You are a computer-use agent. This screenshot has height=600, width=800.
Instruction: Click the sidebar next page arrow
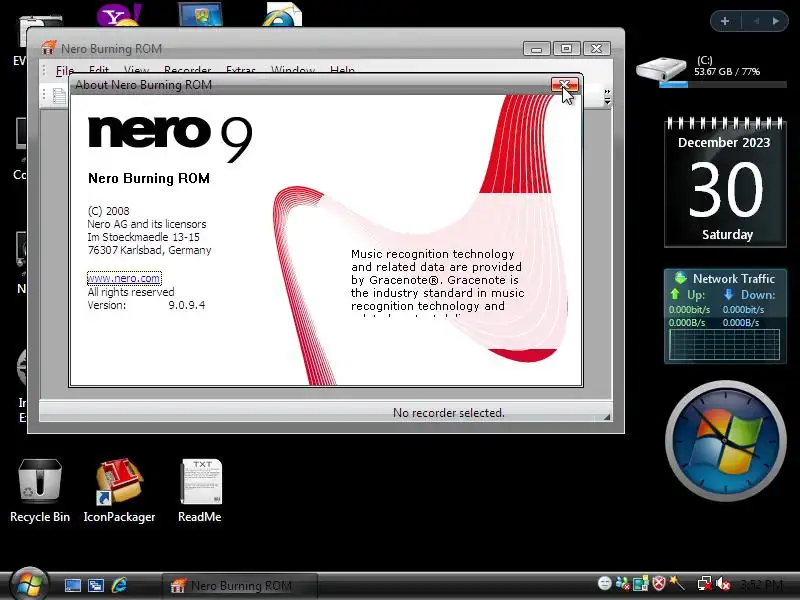click(776, 21)
